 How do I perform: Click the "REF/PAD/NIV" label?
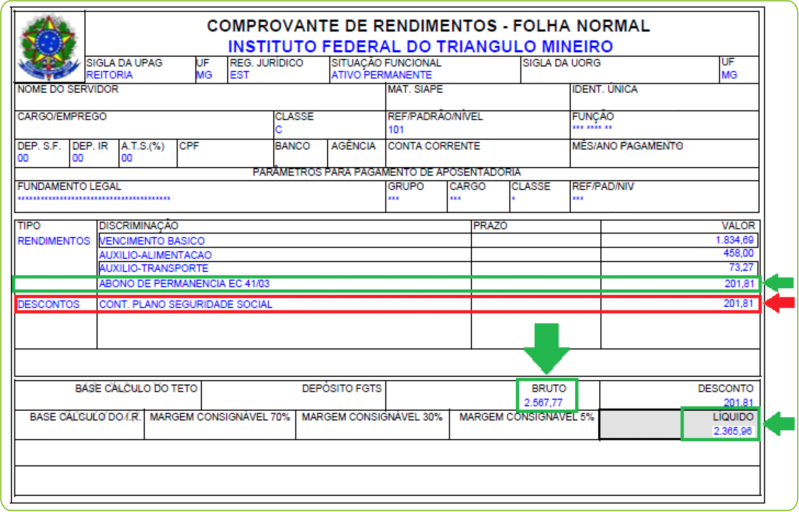click(x=603, y=186)
